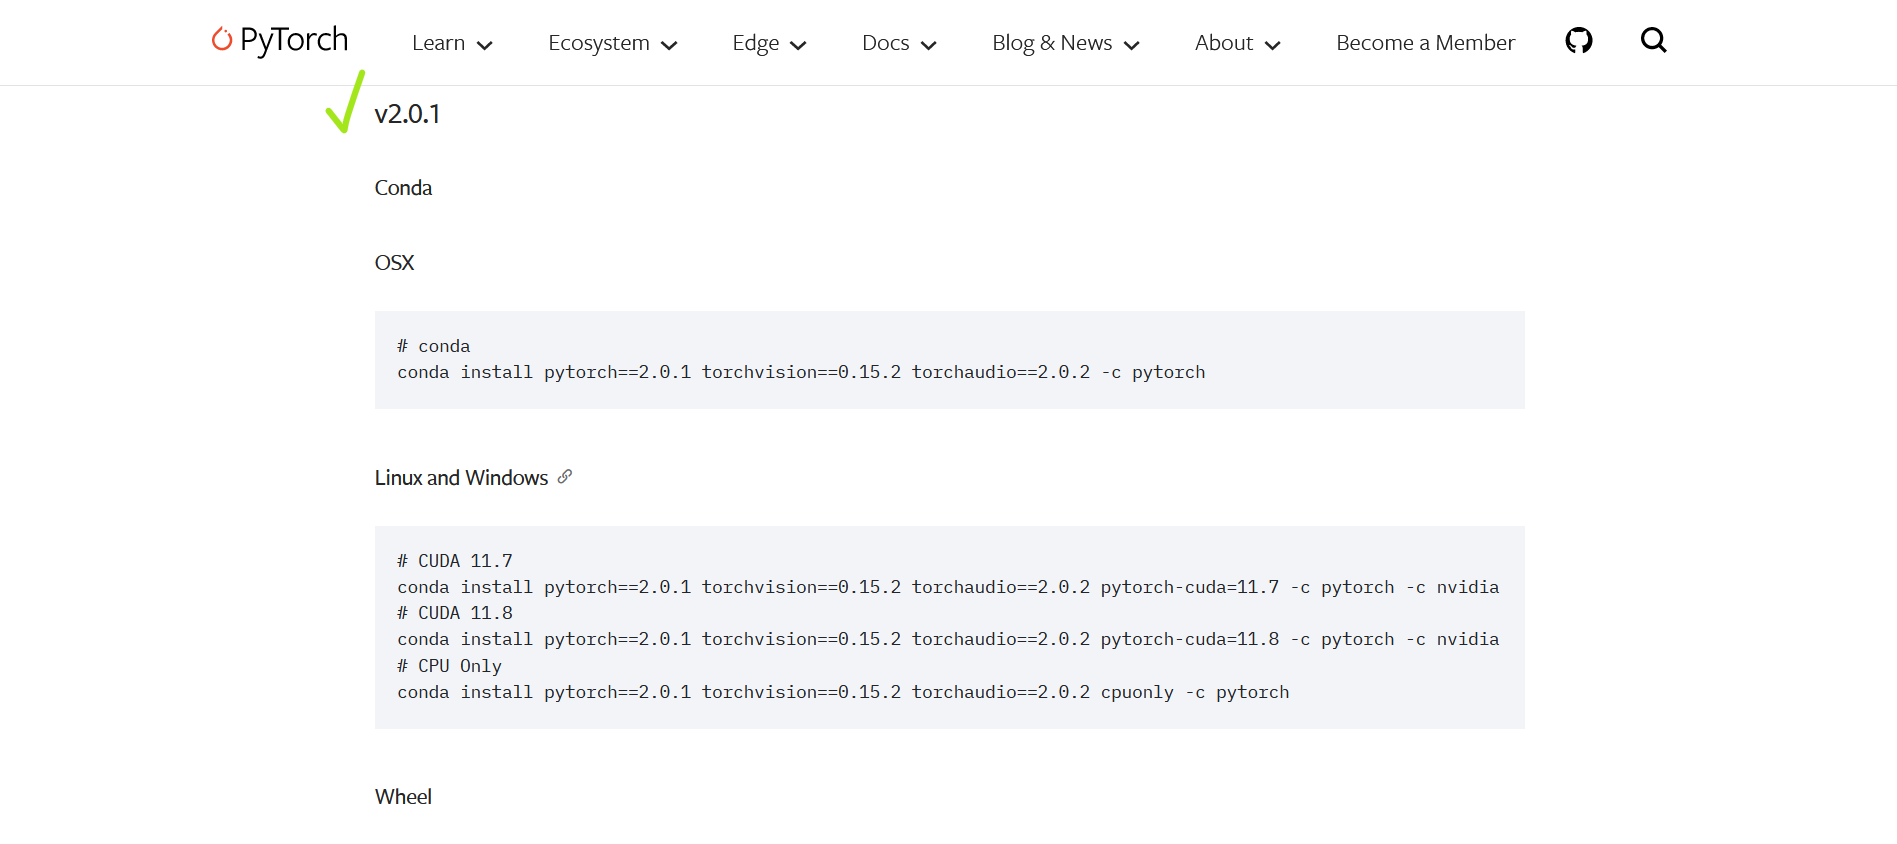Expand the Learn dropdown menu

tap(452, 43)
